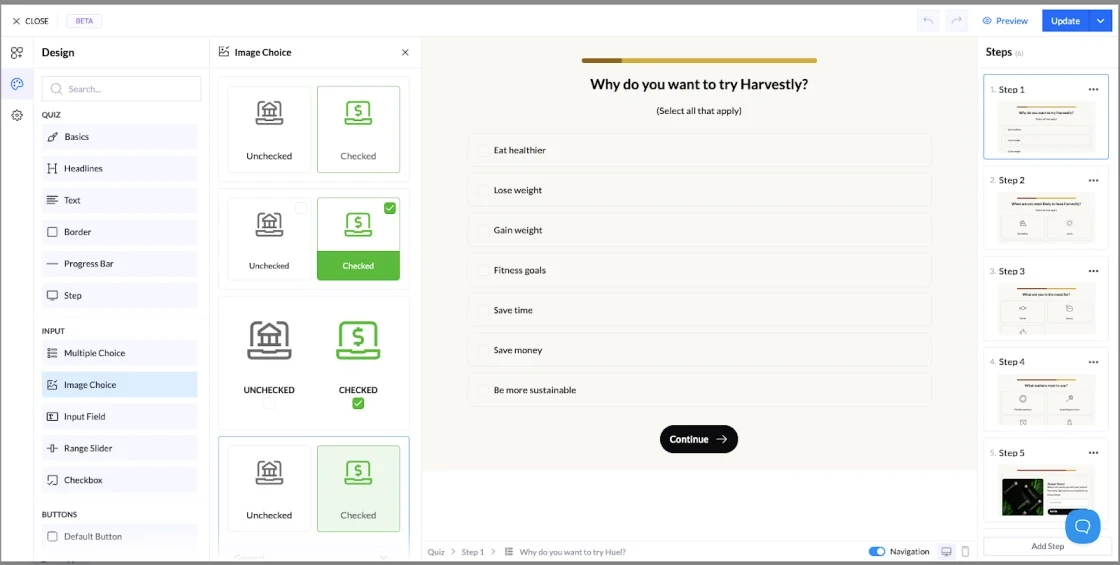Open Step 3 options menu (three dots)
The image size is (1120, 565).
pos(1093,271)
